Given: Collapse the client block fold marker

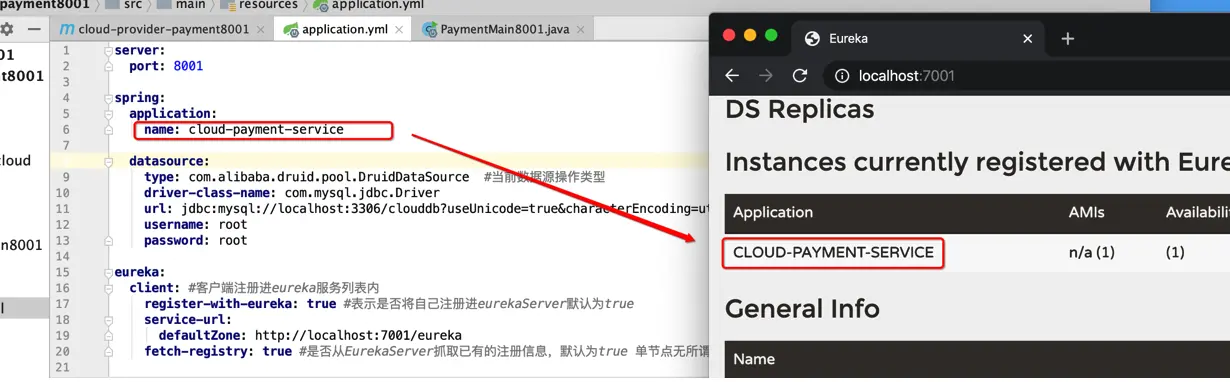Looking at the screenshot, I should [109, 288].
